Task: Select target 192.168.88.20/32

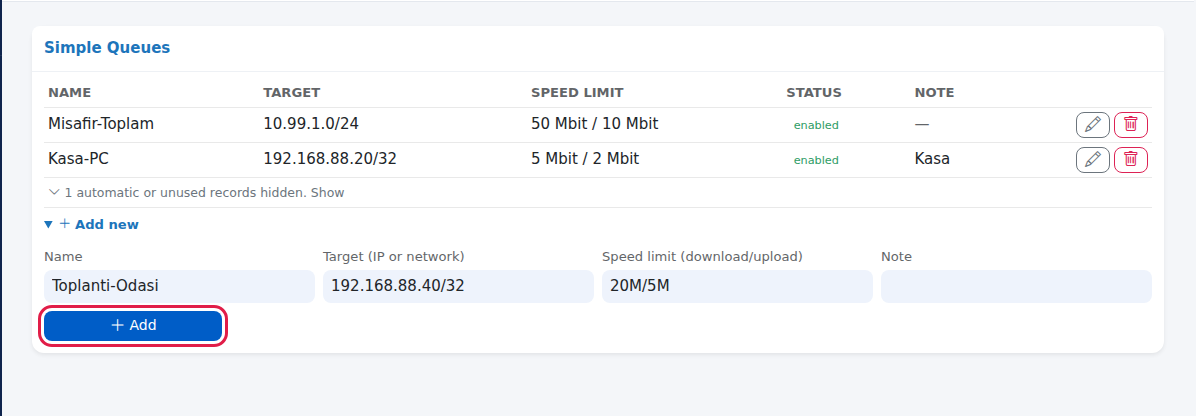Action: [x=330, y=159]
